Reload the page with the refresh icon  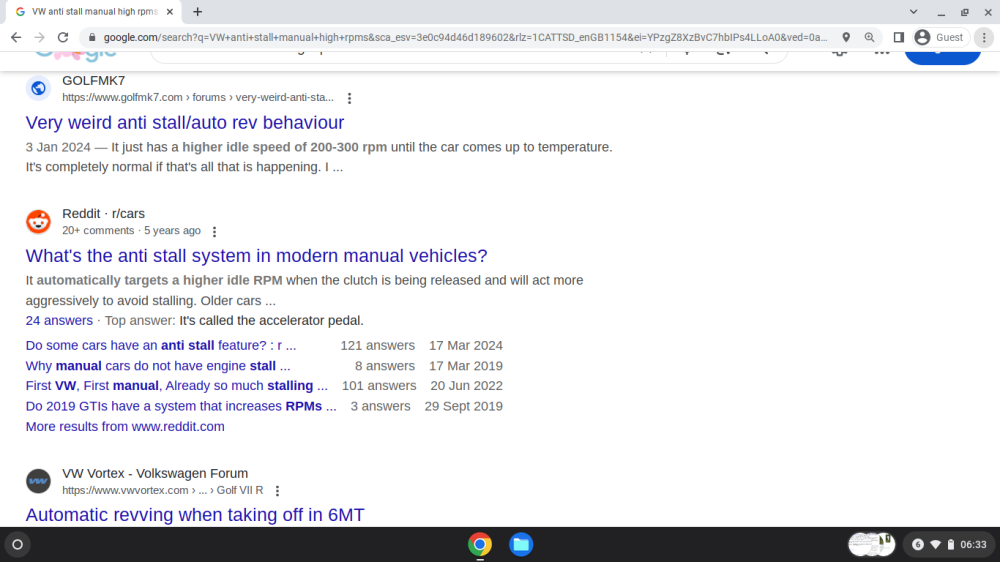[63, 38]
